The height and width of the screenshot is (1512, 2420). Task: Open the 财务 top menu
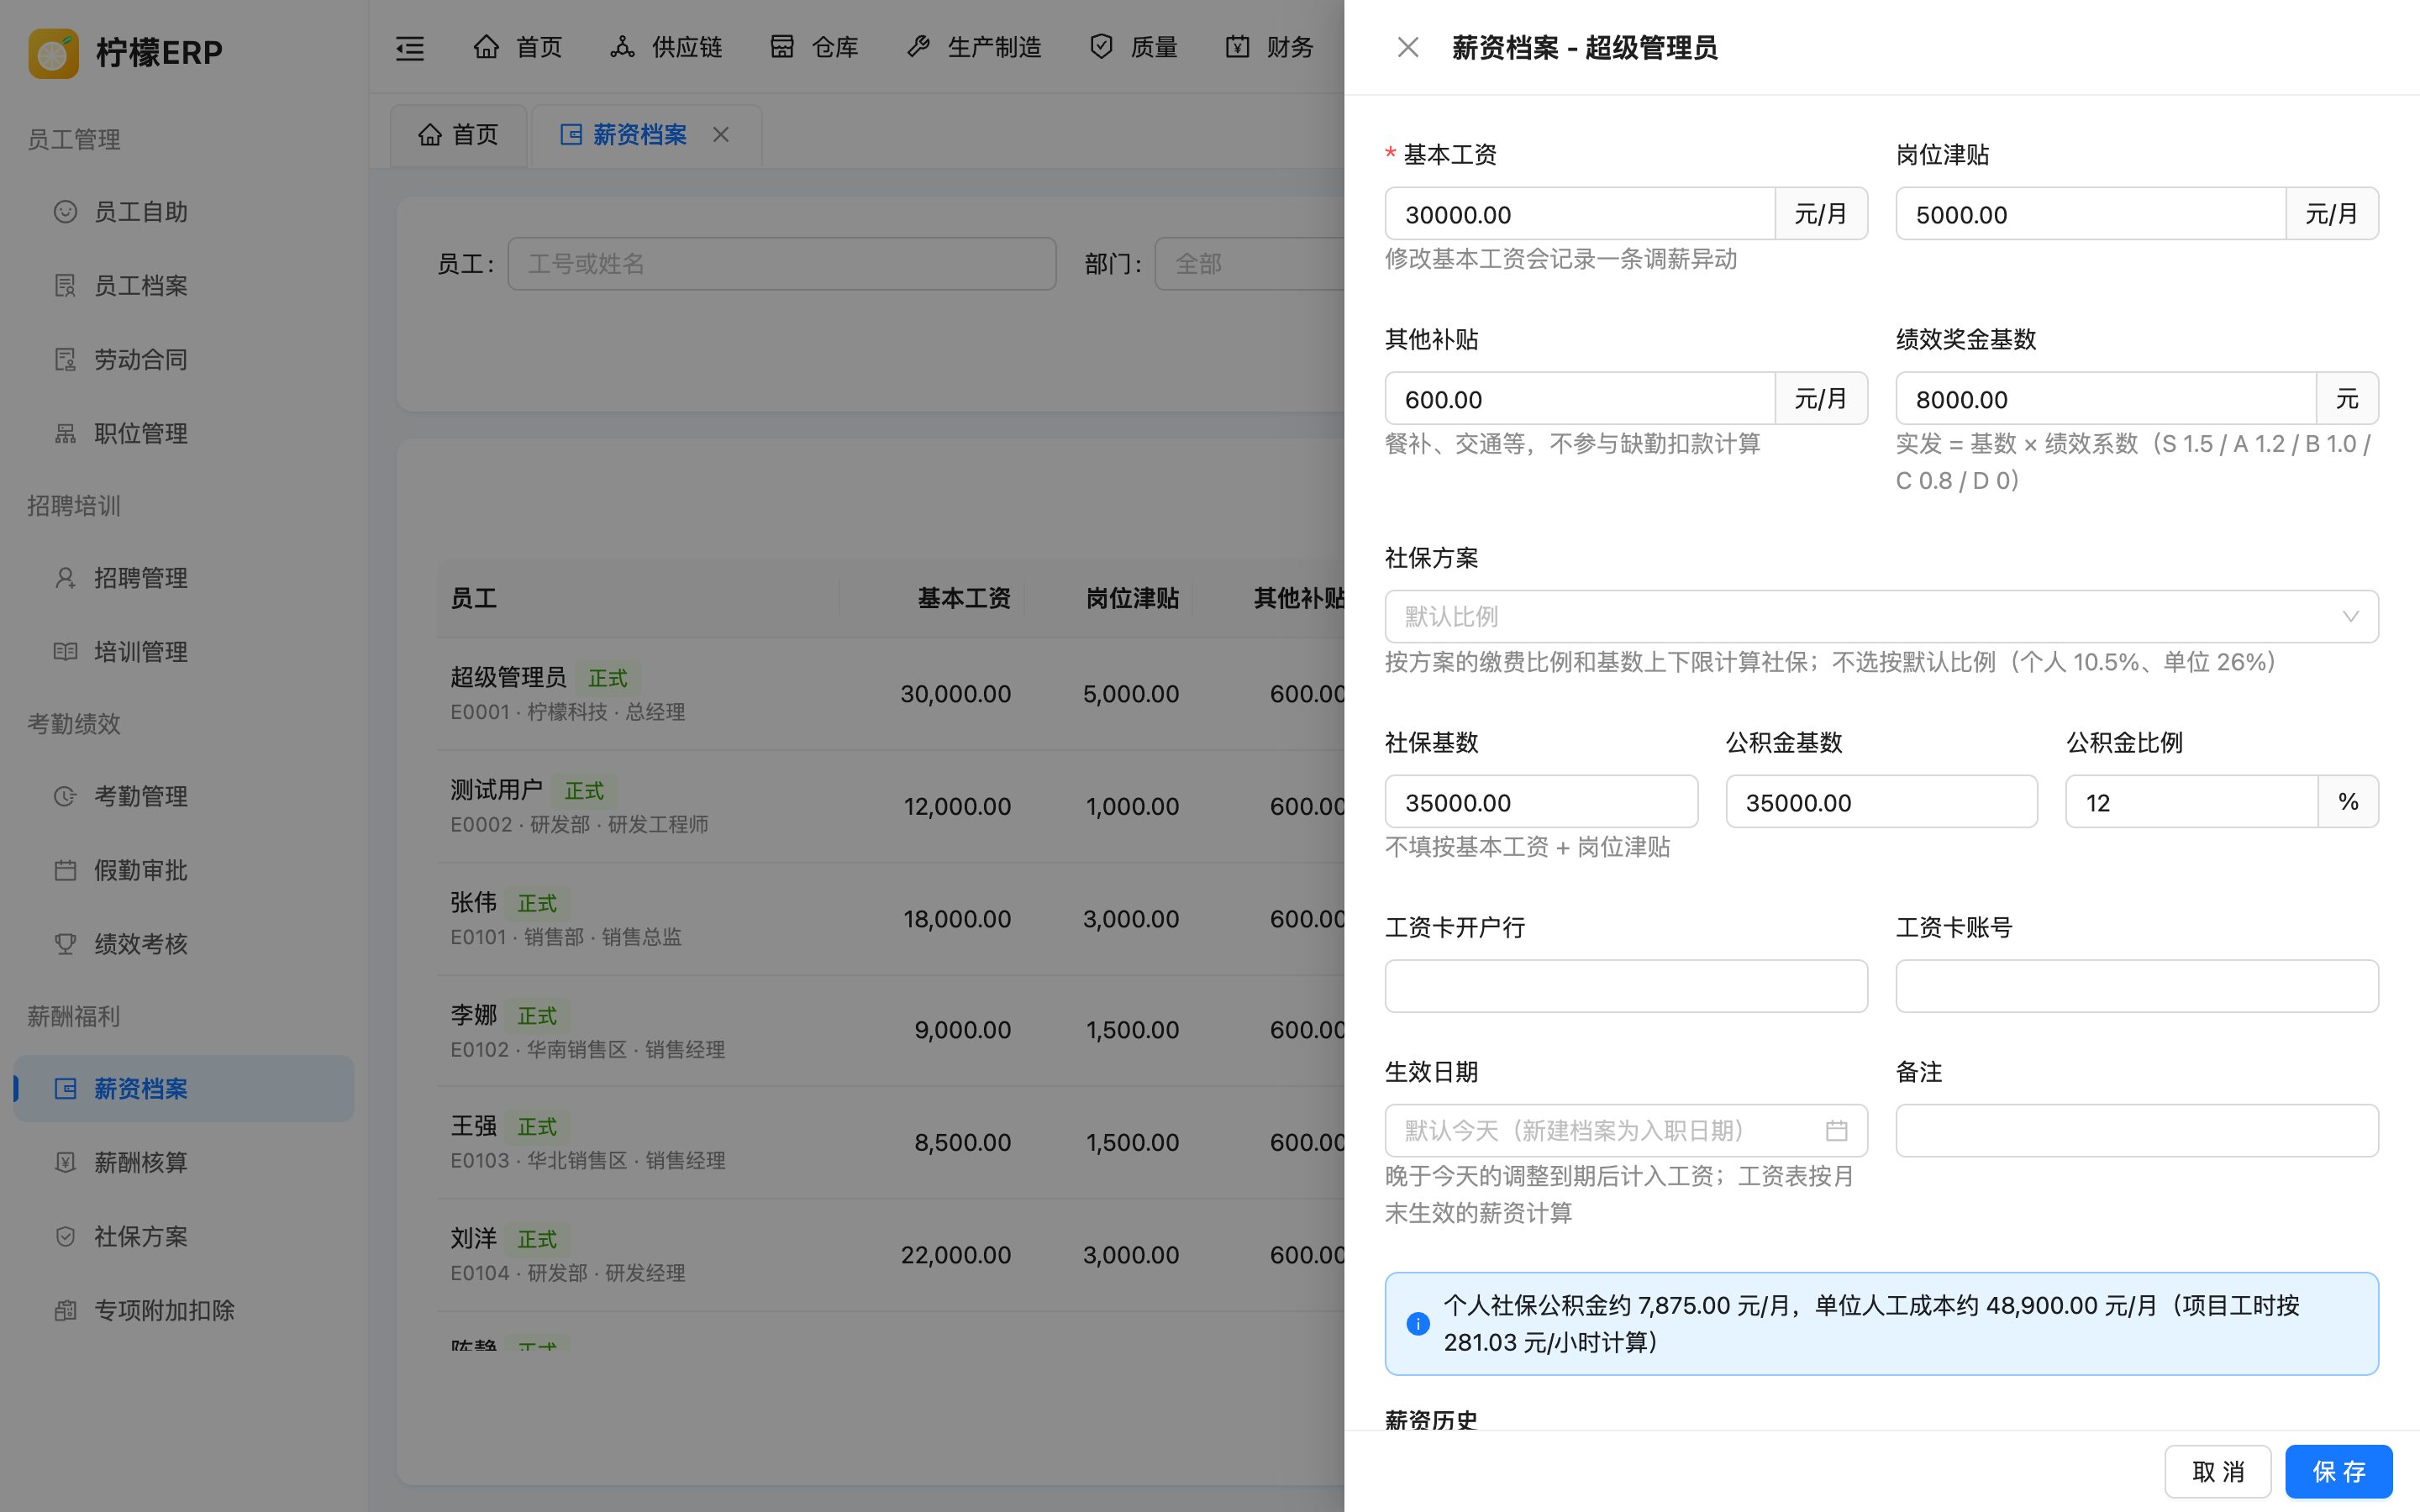[1270, 47]
